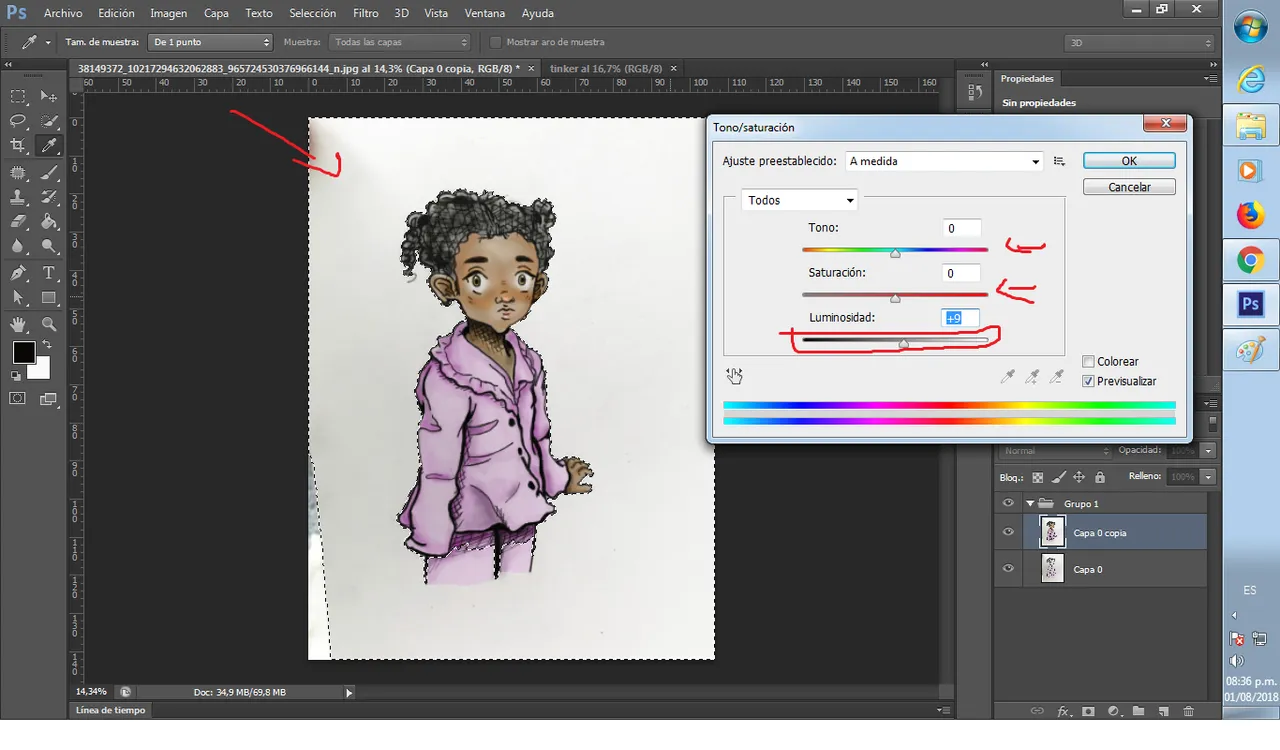Select the Eraser tool
1280x750 pixels.
tap(18, 222)
